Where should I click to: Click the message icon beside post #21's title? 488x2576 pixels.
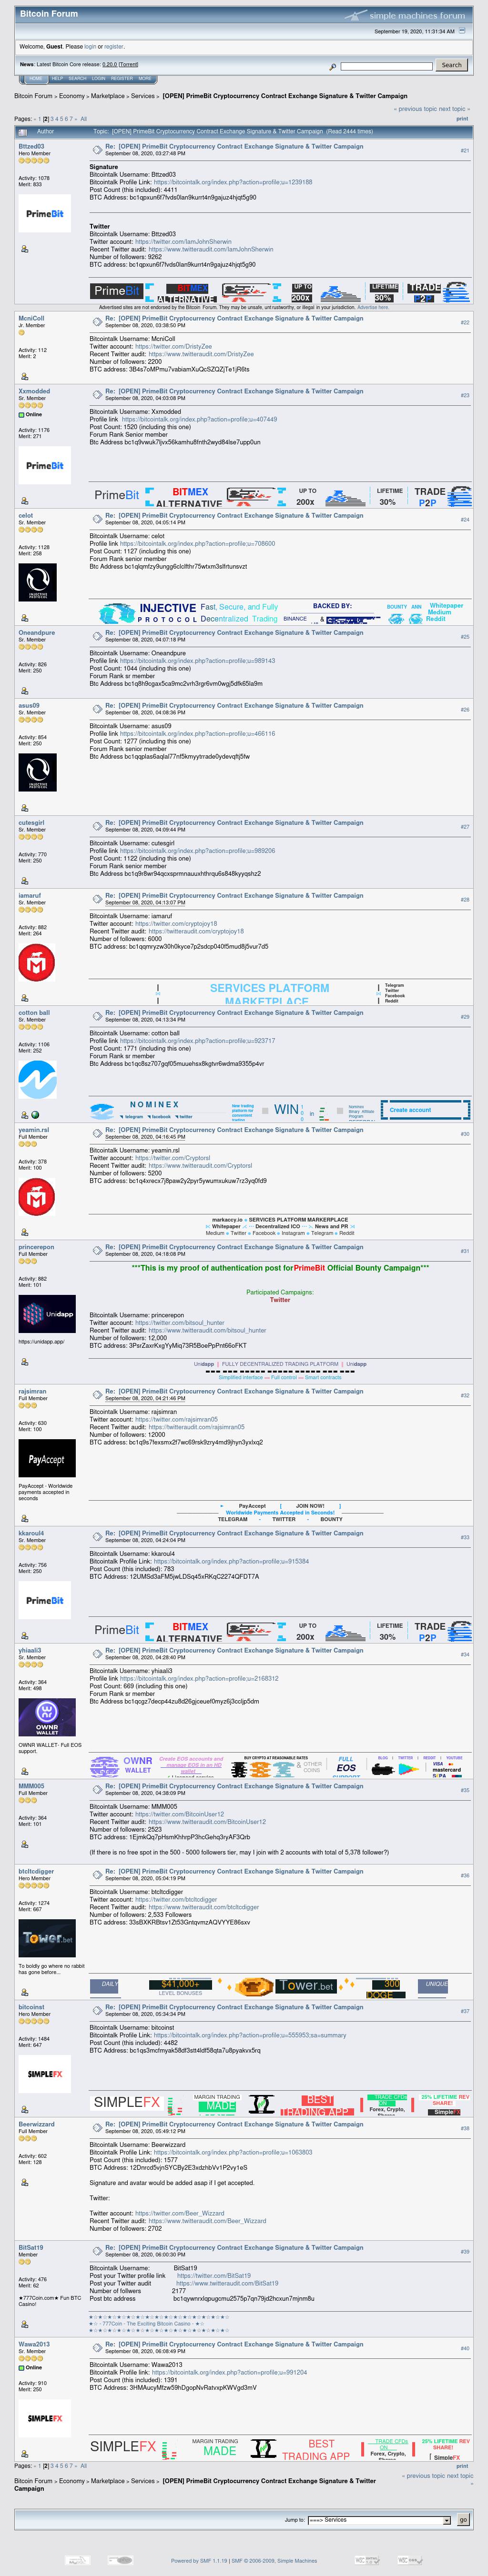click(97, 149)
